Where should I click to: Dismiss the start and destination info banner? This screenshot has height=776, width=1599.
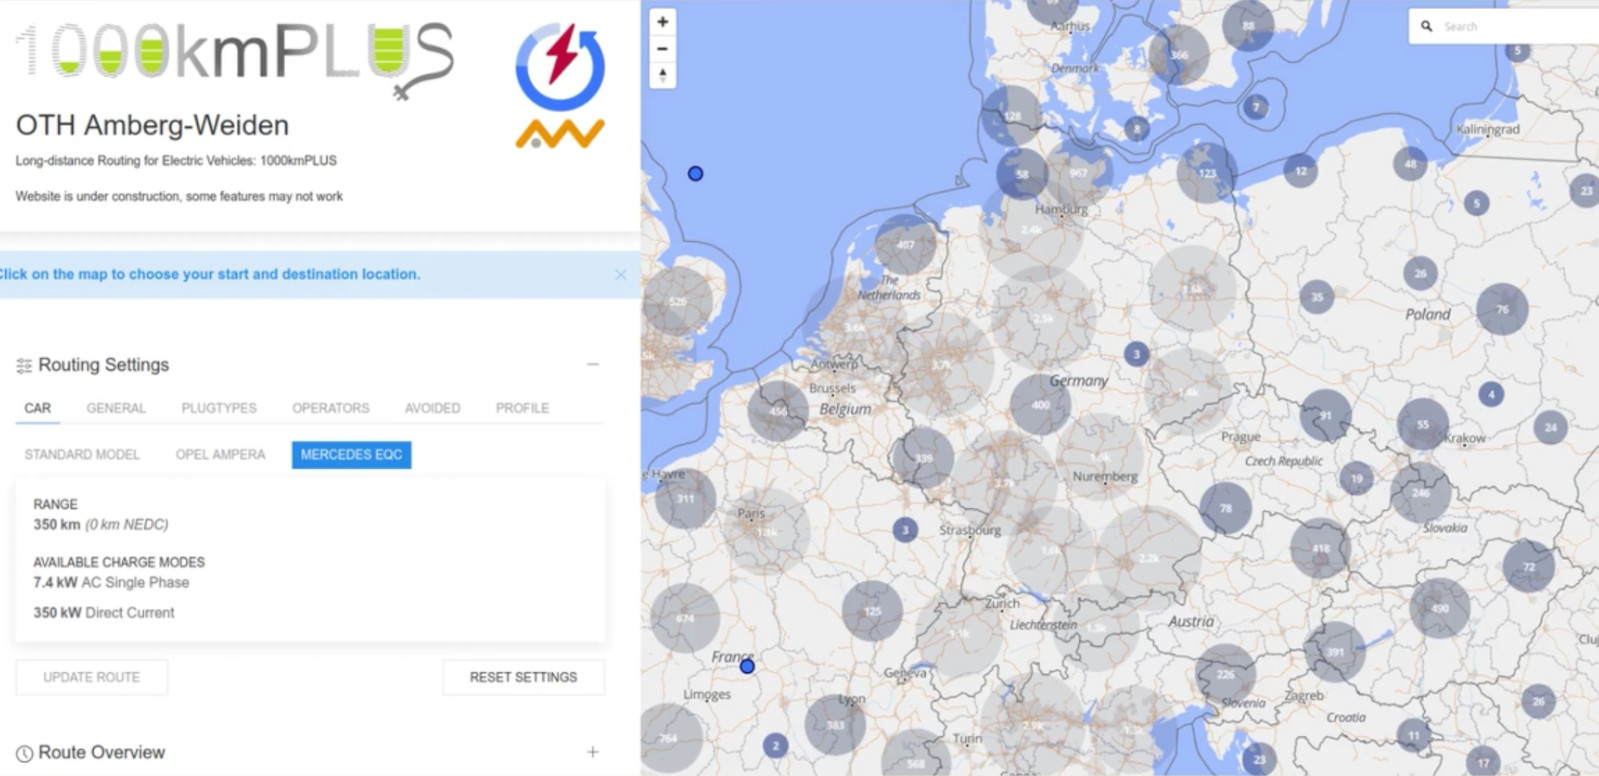click(x=620, y=274)
